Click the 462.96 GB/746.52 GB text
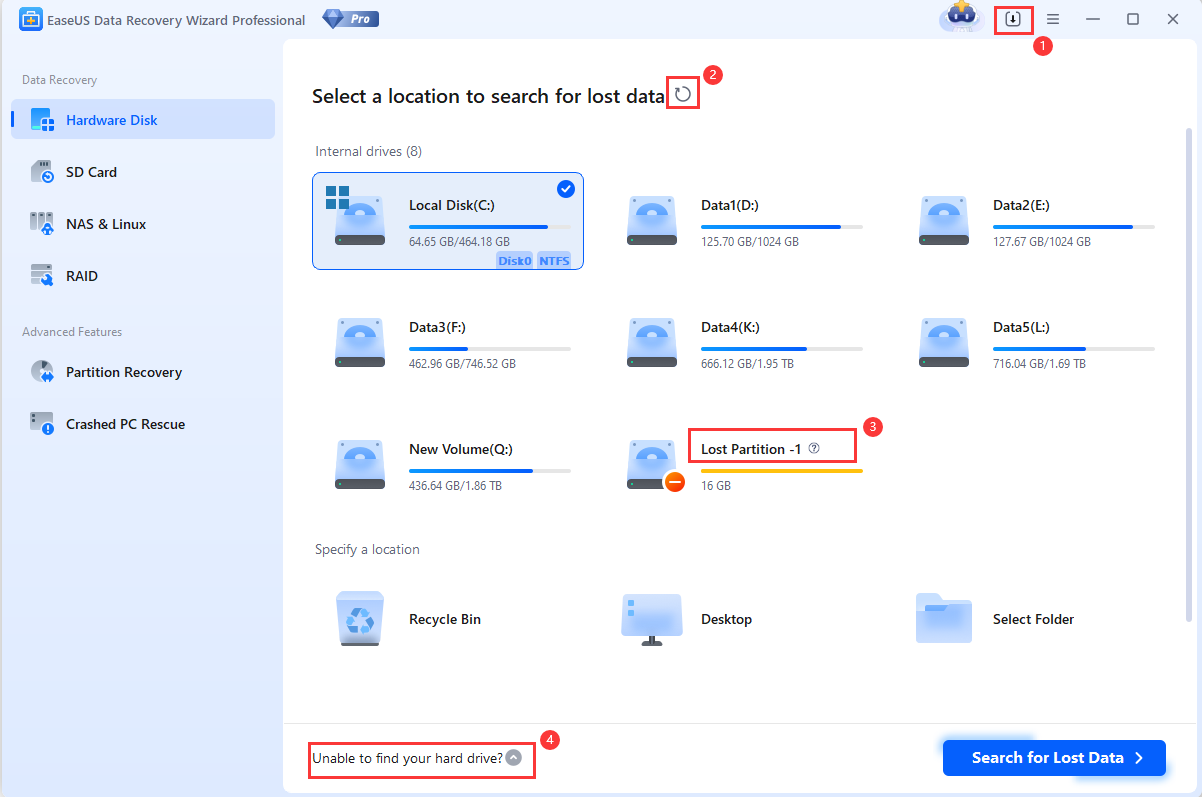1202x797 pixels. tap(462, 364)
